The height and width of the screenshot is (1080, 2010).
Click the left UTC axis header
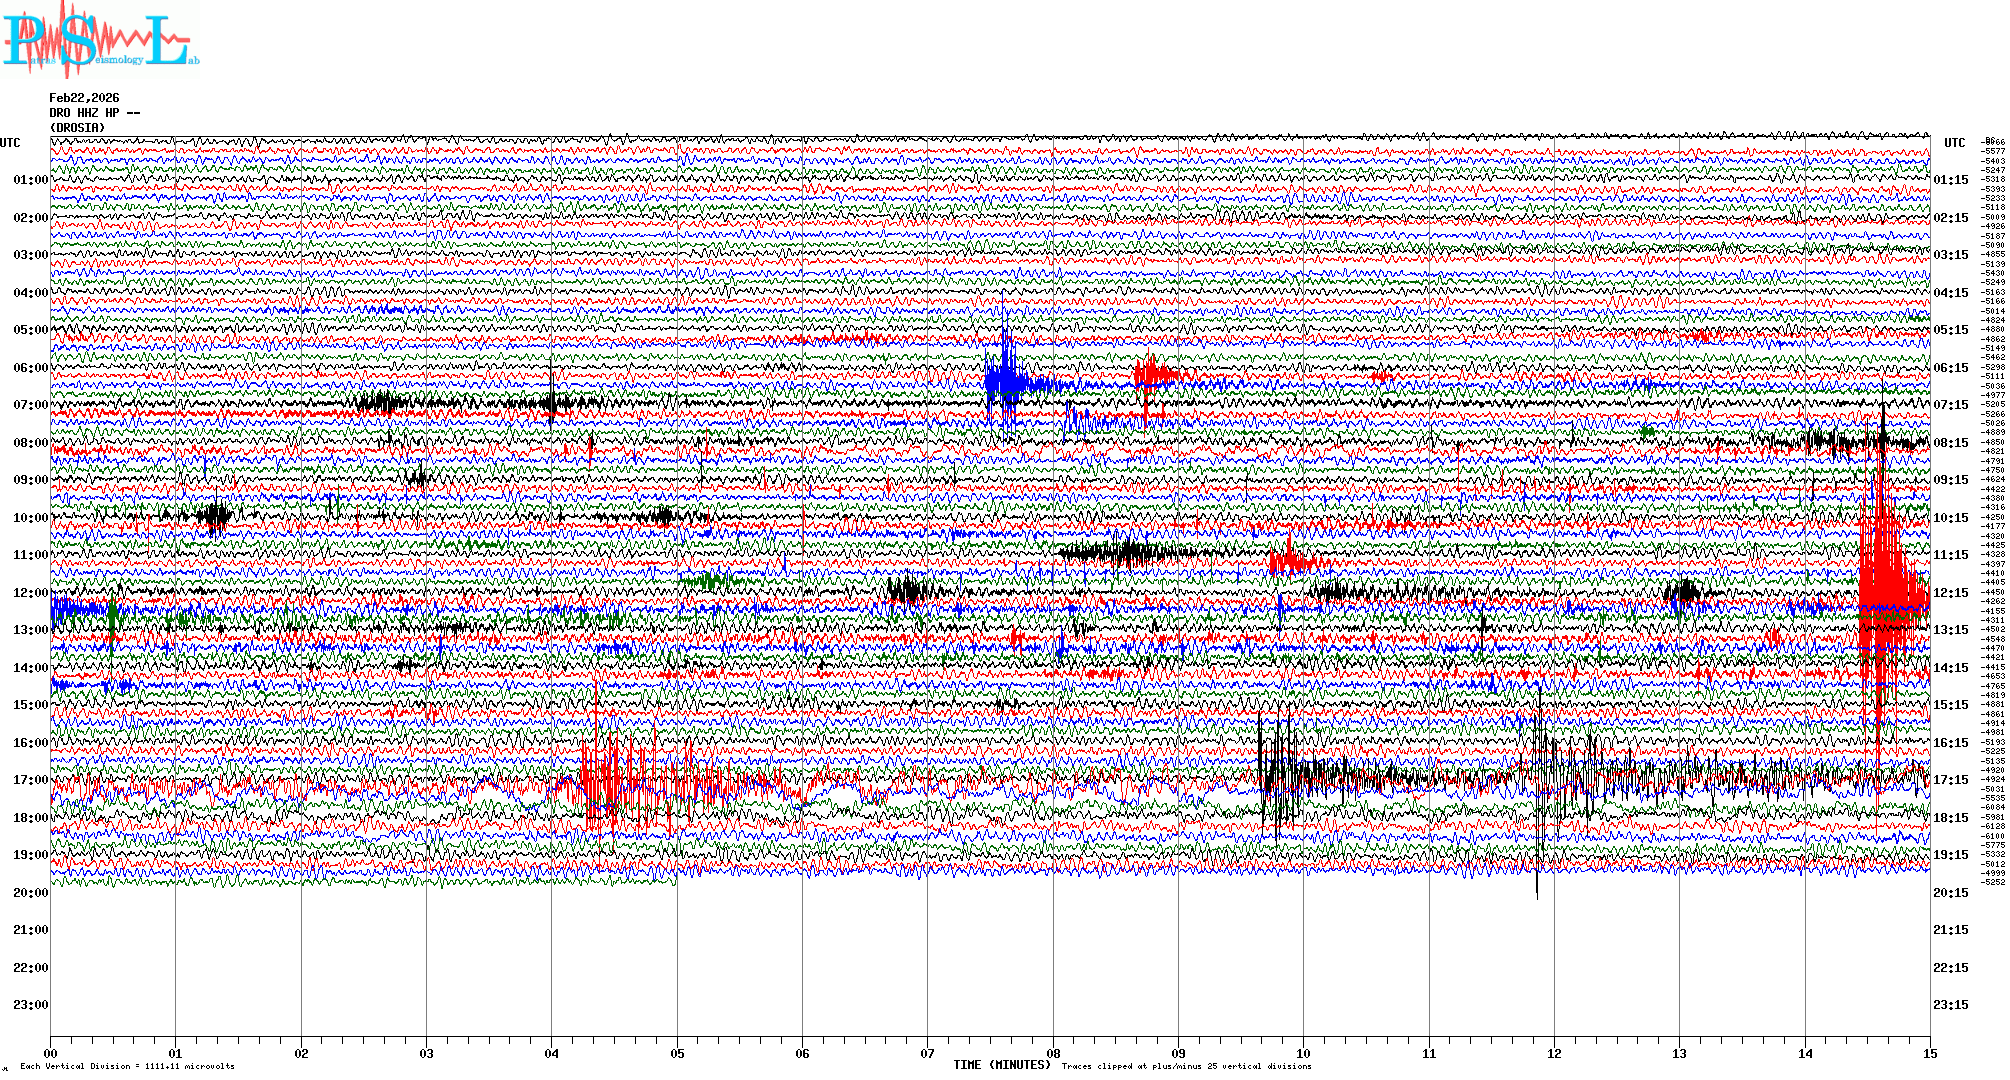10,143
